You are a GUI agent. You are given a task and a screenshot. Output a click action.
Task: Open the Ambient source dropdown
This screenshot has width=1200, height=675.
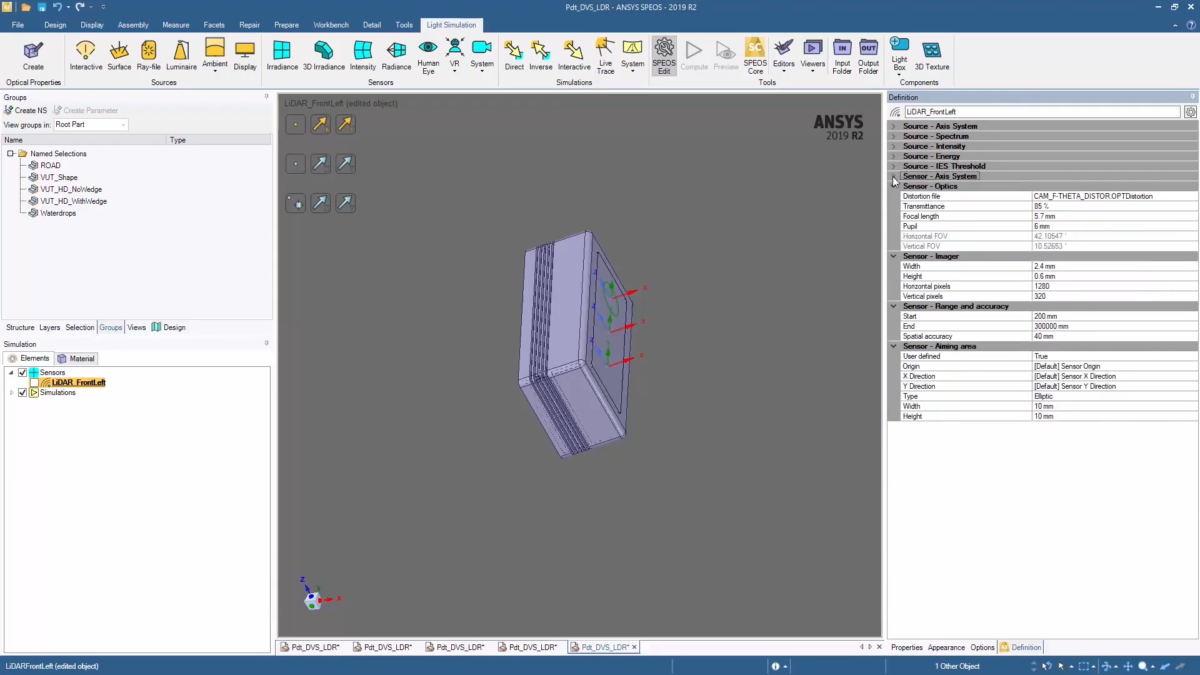coord(215,72)
